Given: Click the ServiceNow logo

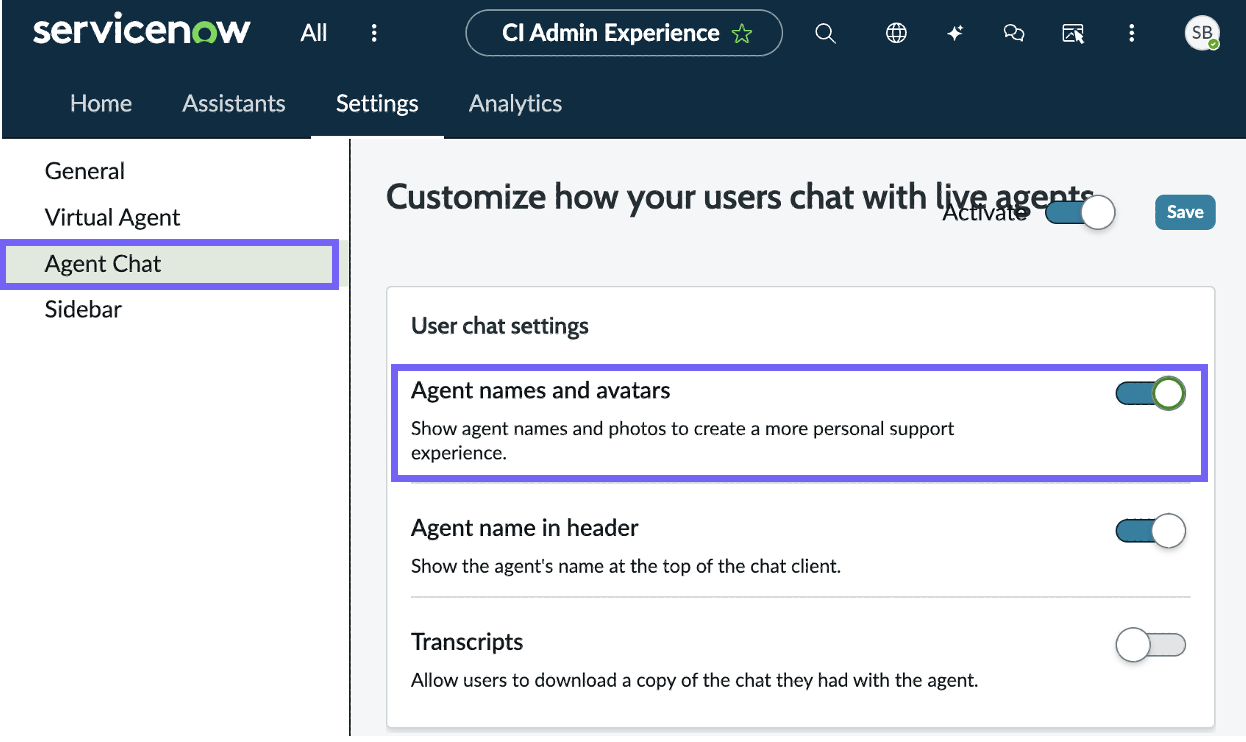Looking at the screenshot, I should [141, 31].
